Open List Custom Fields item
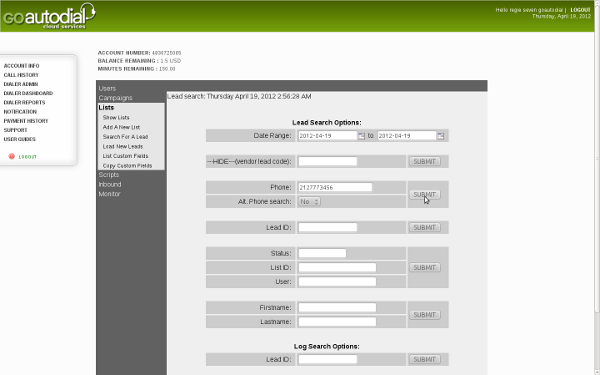 tap(125, 156)
